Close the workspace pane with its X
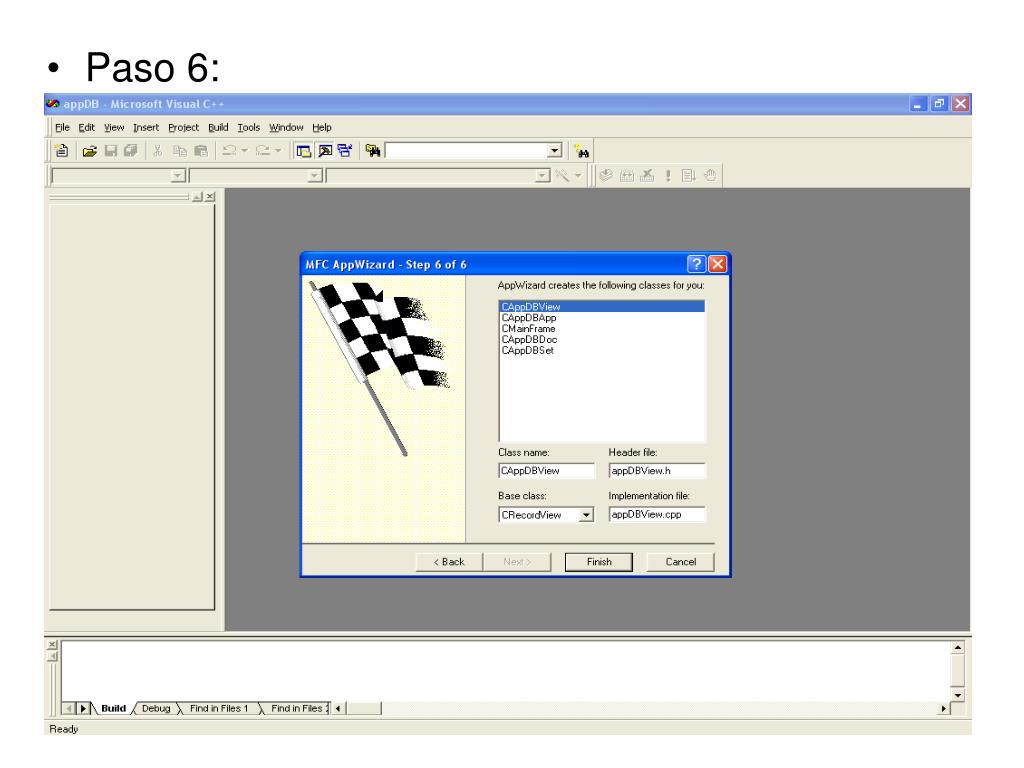This screenshot has width=1024, height=768. pos(210,197)
